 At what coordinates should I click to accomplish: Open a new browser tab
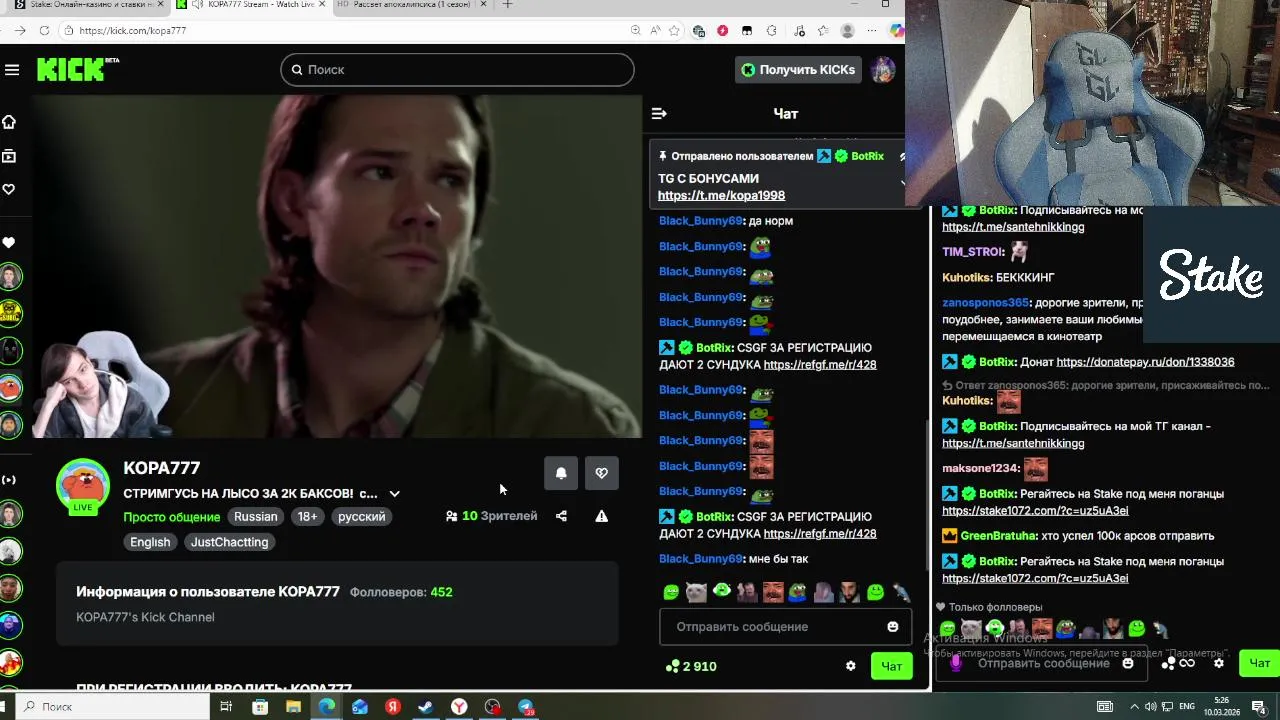click(x=507, y=5)
